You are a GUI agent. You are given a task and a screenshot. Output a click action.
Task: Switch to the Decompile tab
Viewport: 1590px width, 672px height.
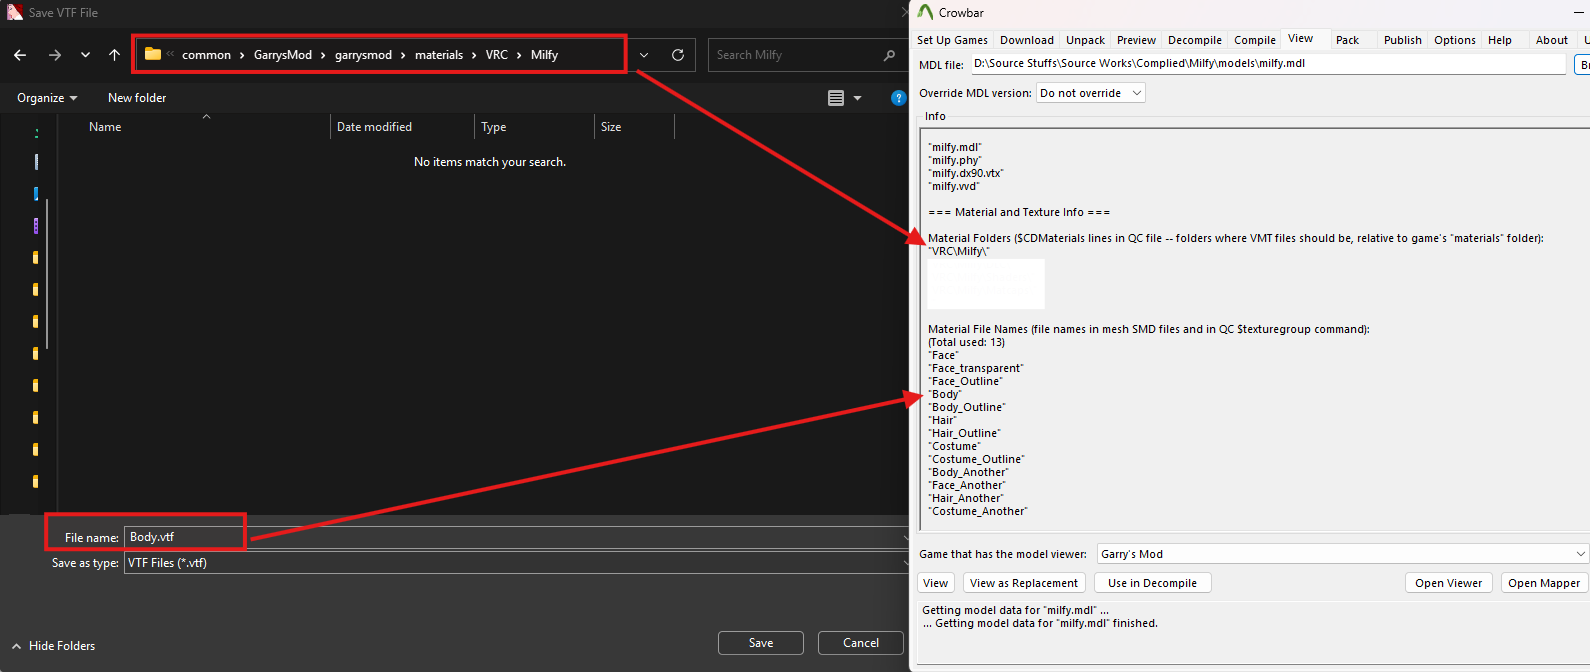click(1195, 40)
